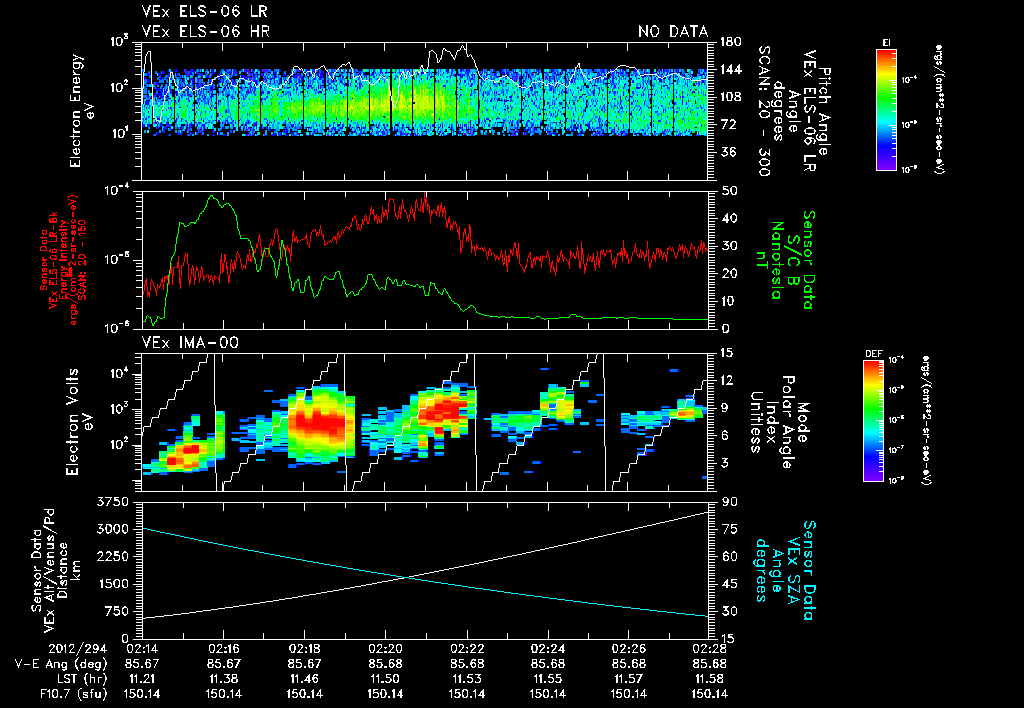Image resolution: width=1024 pixels, height=708 pixels.
Task: Click the LST value 11.21
Action: pos(142,679)
